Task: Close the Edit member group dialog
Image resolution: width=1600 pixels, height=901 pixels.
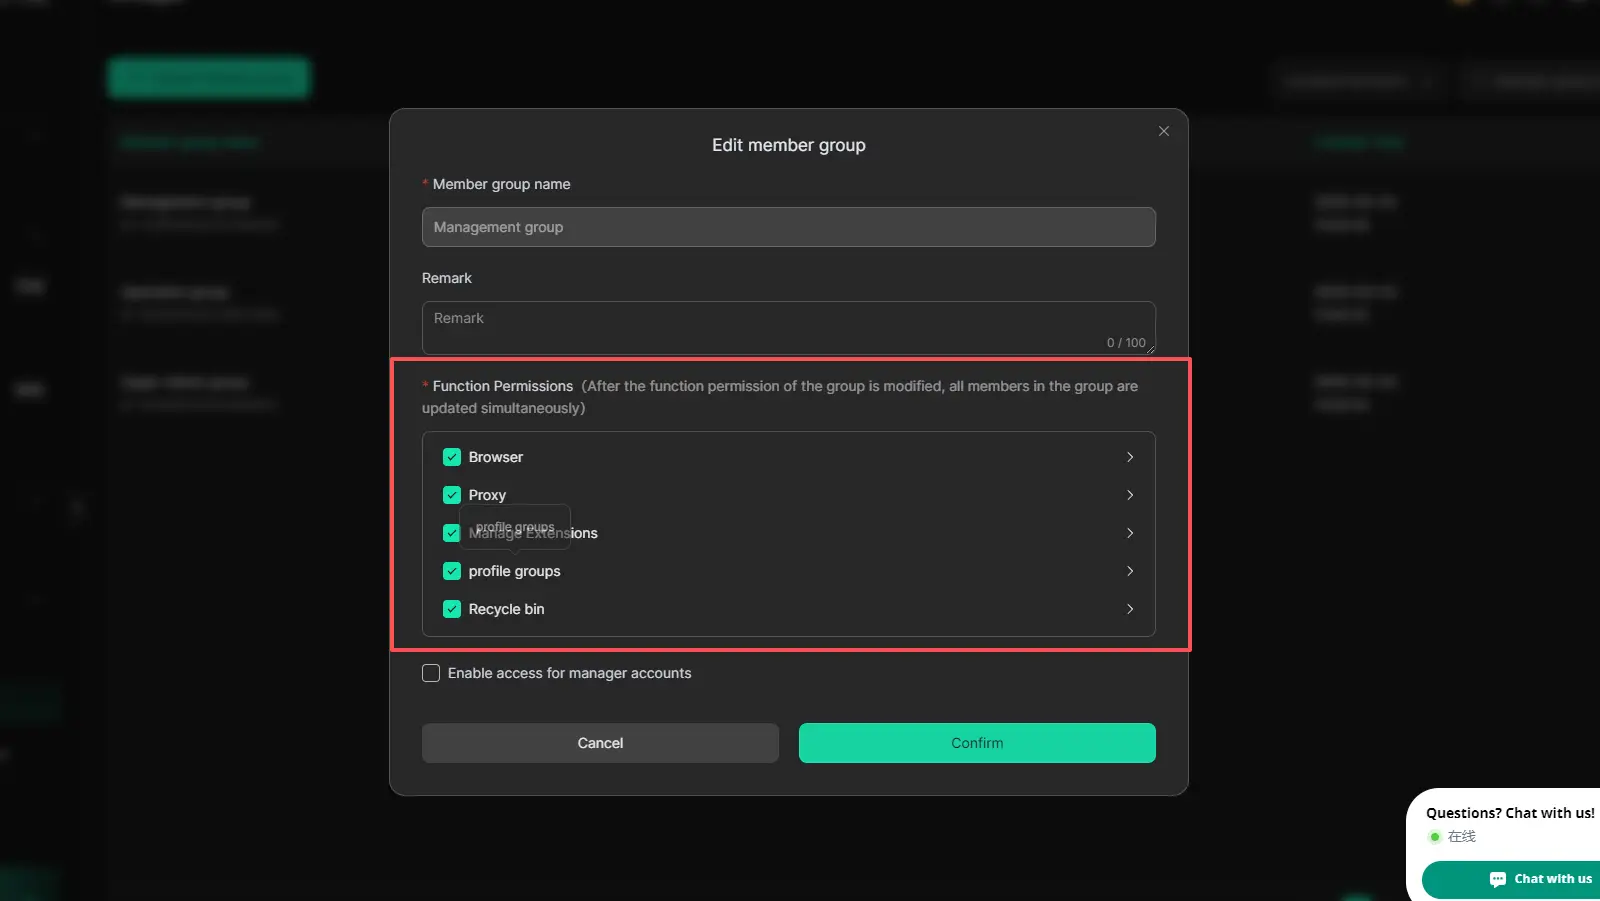Action: (1164, 131)
